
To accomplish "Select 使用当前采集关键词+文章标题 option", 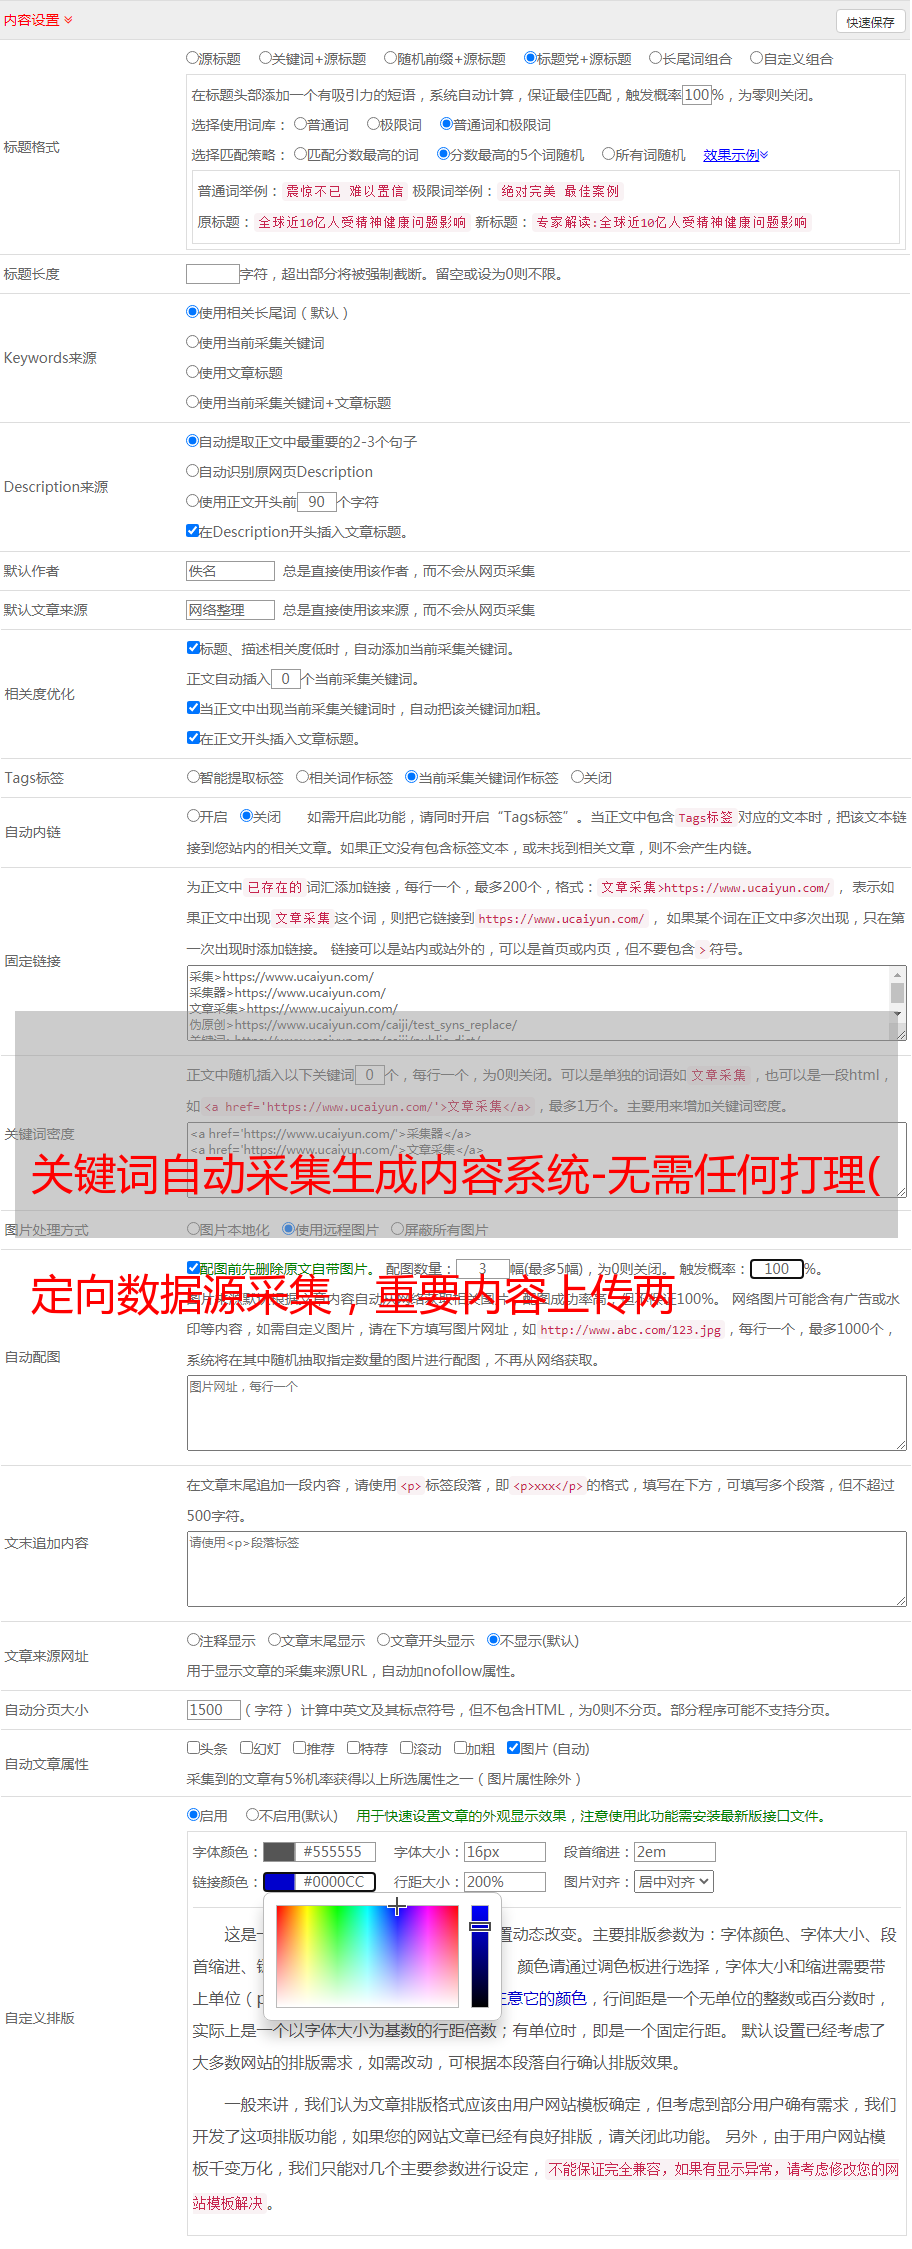I will (193, 402).
